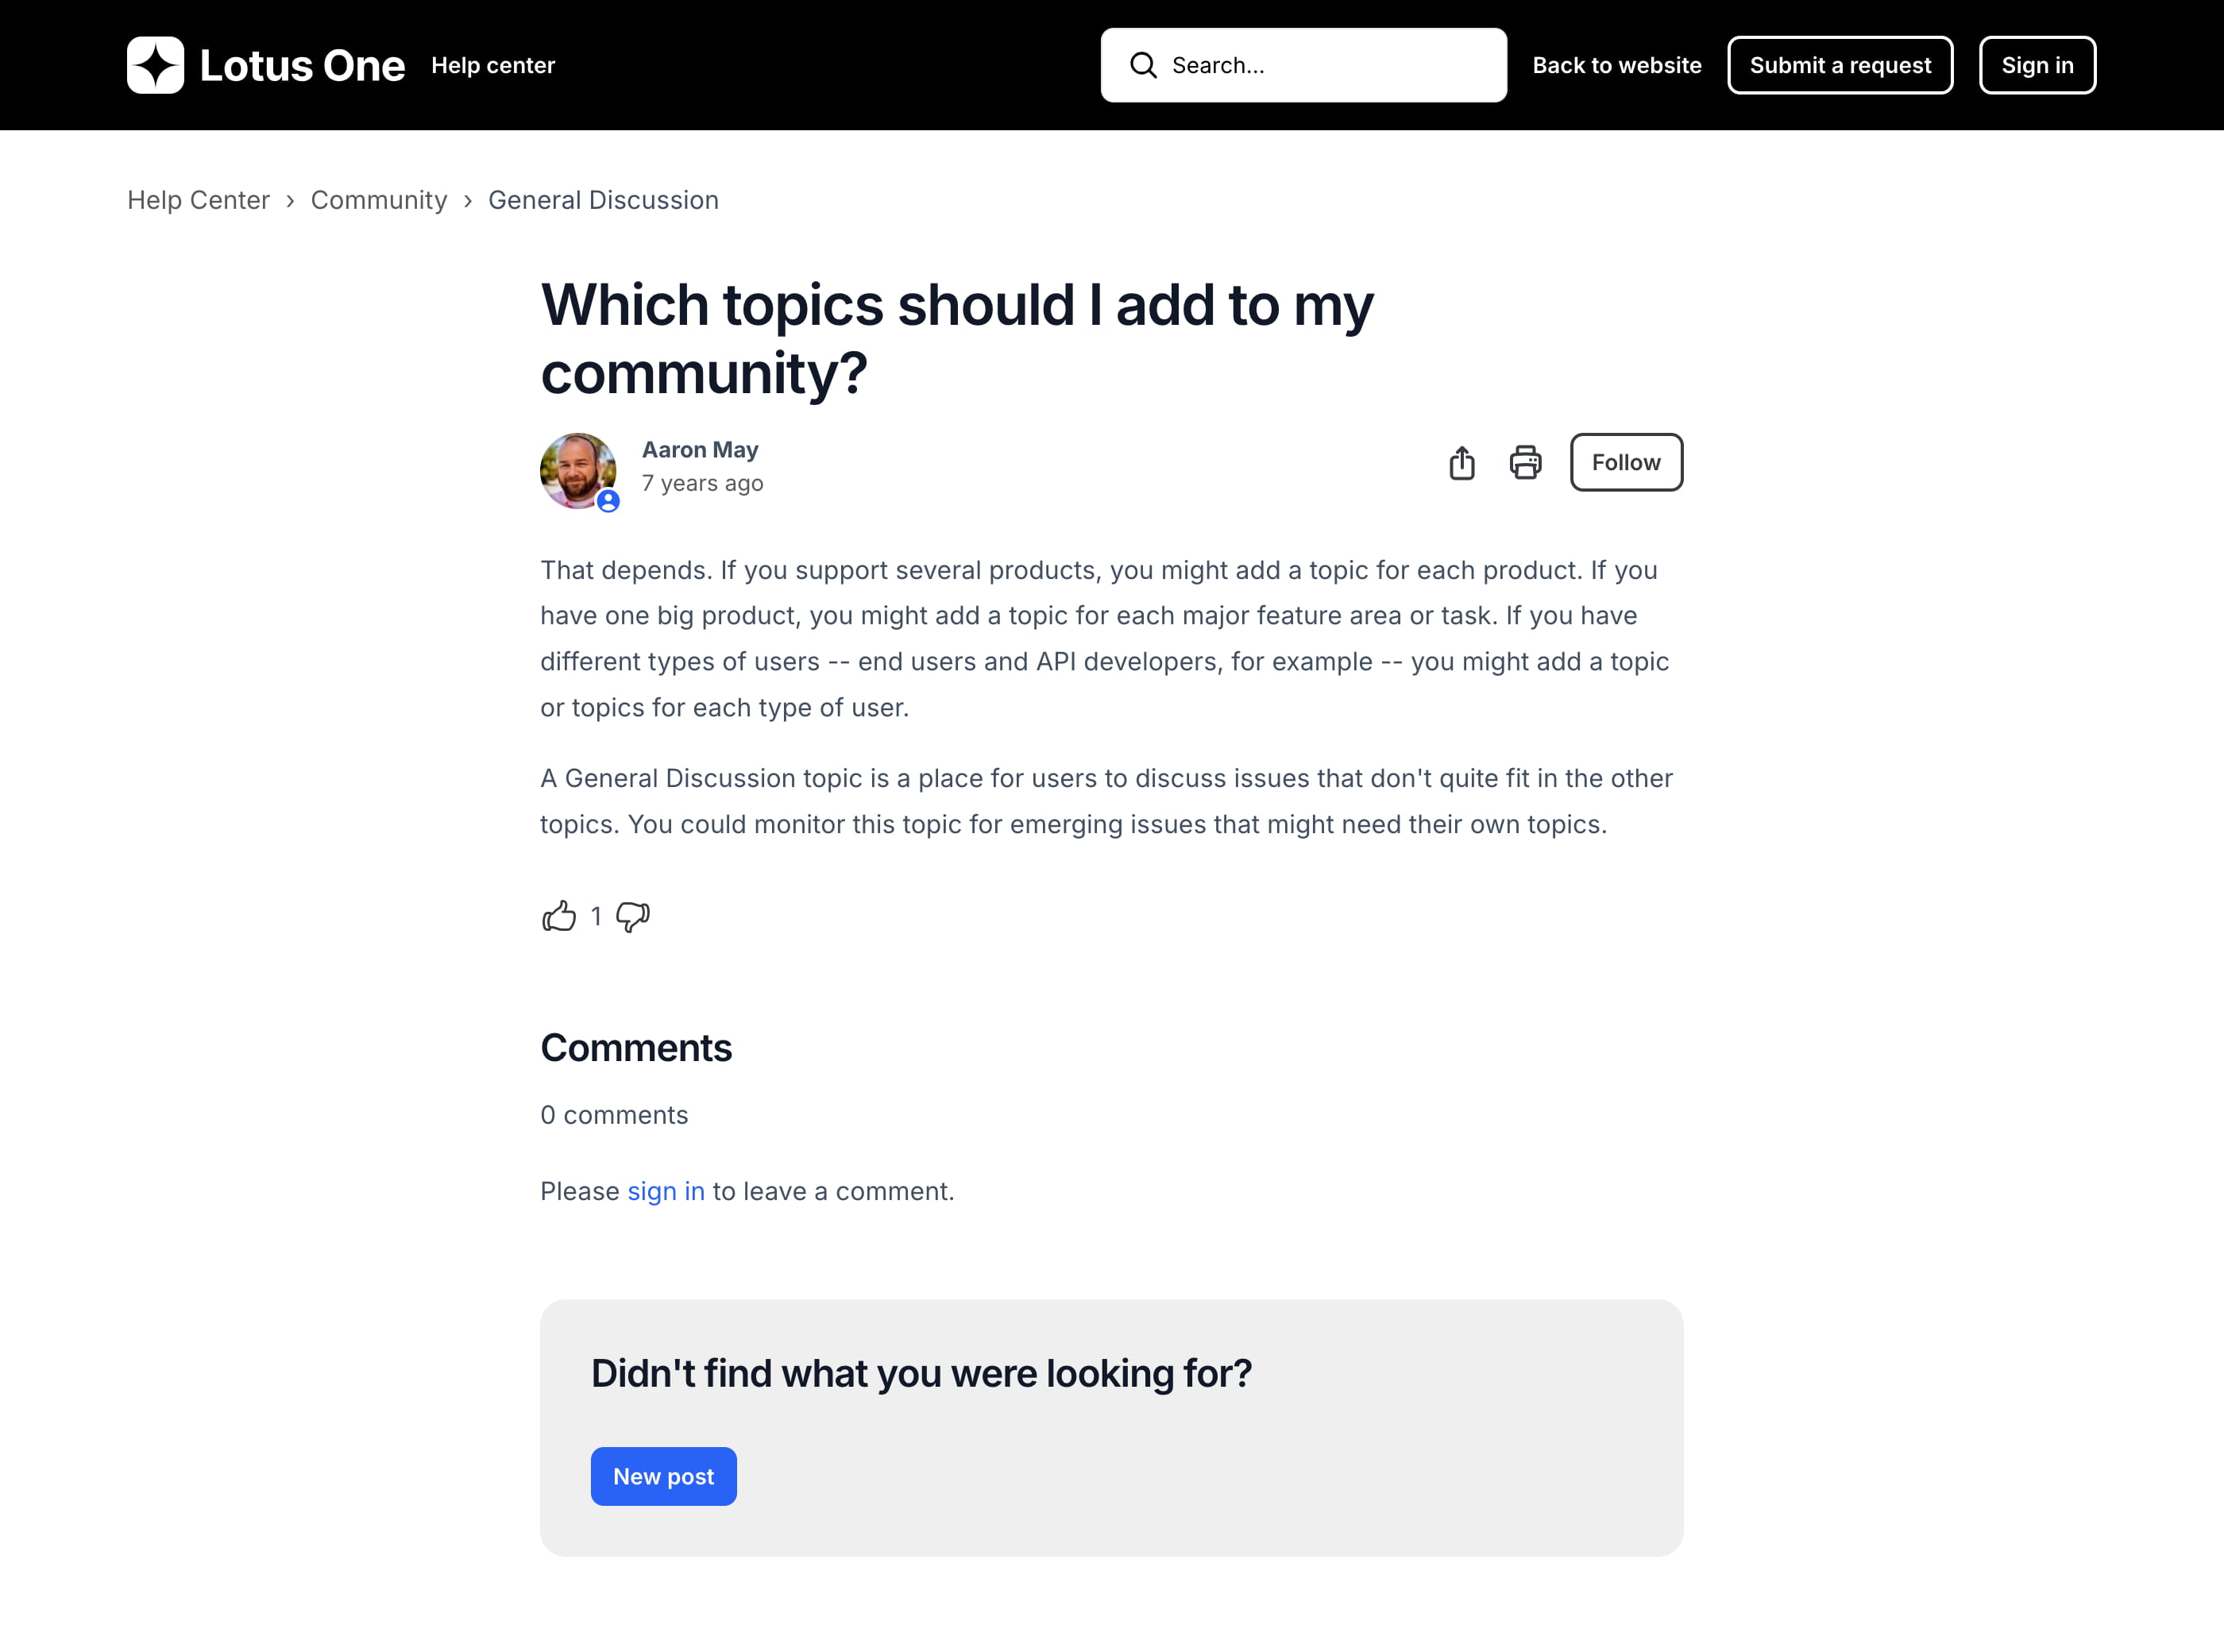
Task: Click the Aaron May author name
Action: pos(700,450)
